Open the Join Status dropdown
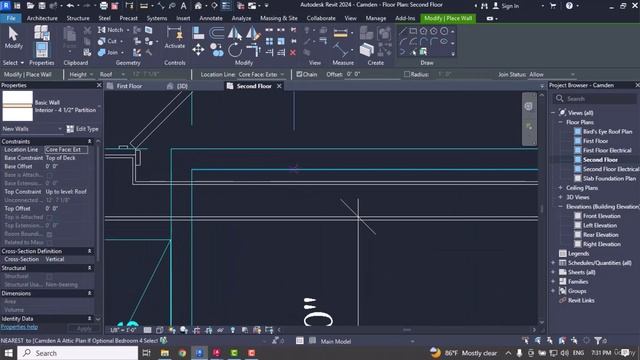This screenshot has width=640, height=360. (552, 75)
